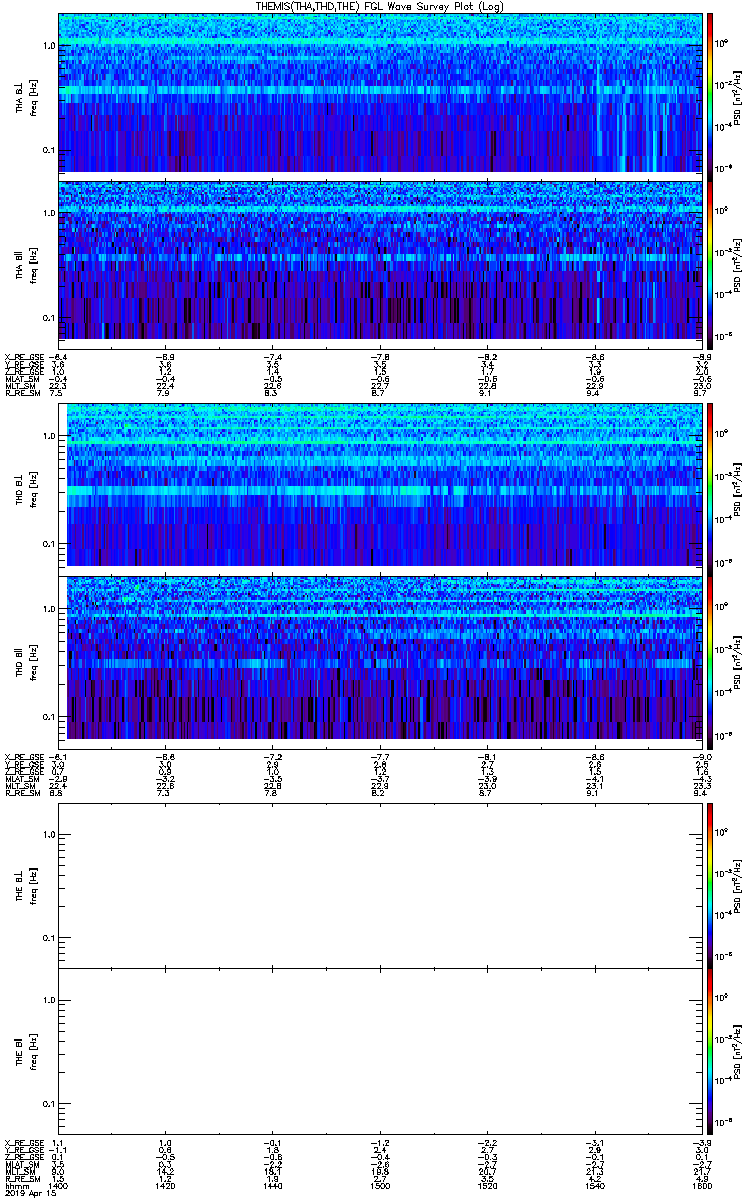This screenshot has width=750, height=1200.
Task: Click the 1420 time tick label
Action: 166,1187
